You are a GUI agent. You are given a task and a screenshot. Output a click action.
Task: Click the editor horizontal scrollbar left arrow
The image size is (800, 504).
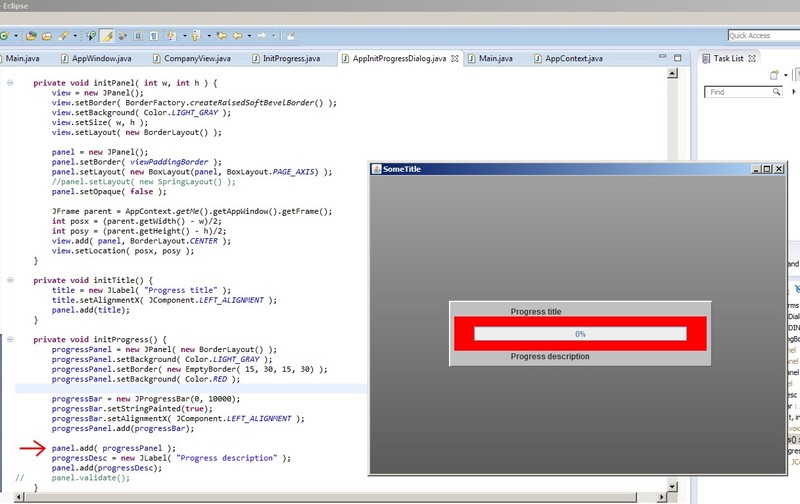19,496
